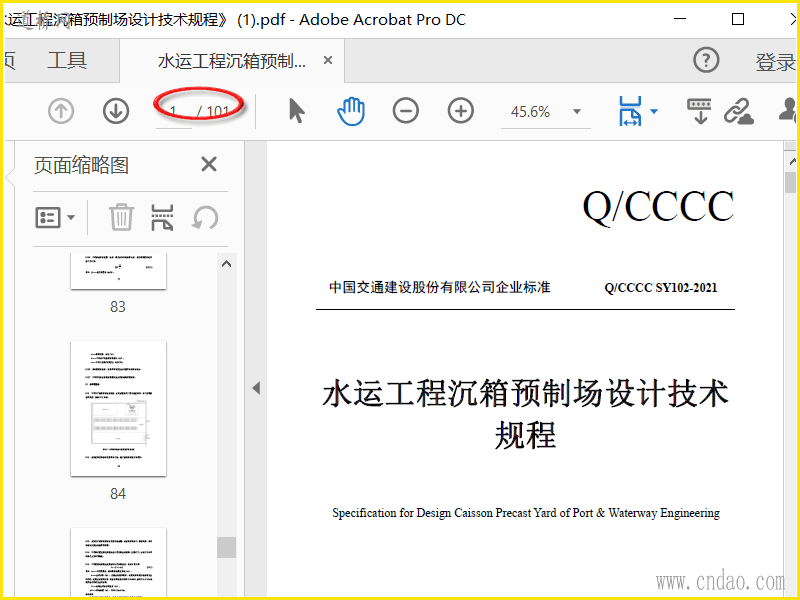The height and width of the screenshot is (600, 800).
Task: Select the arrow selection tool
Action: pos(296,111)
